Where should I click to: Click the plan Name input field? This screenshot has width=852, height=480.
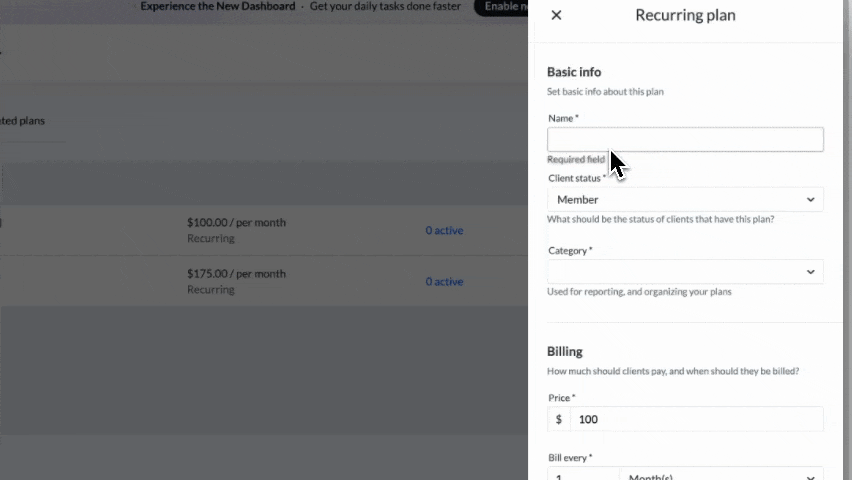tap(685, 140)
